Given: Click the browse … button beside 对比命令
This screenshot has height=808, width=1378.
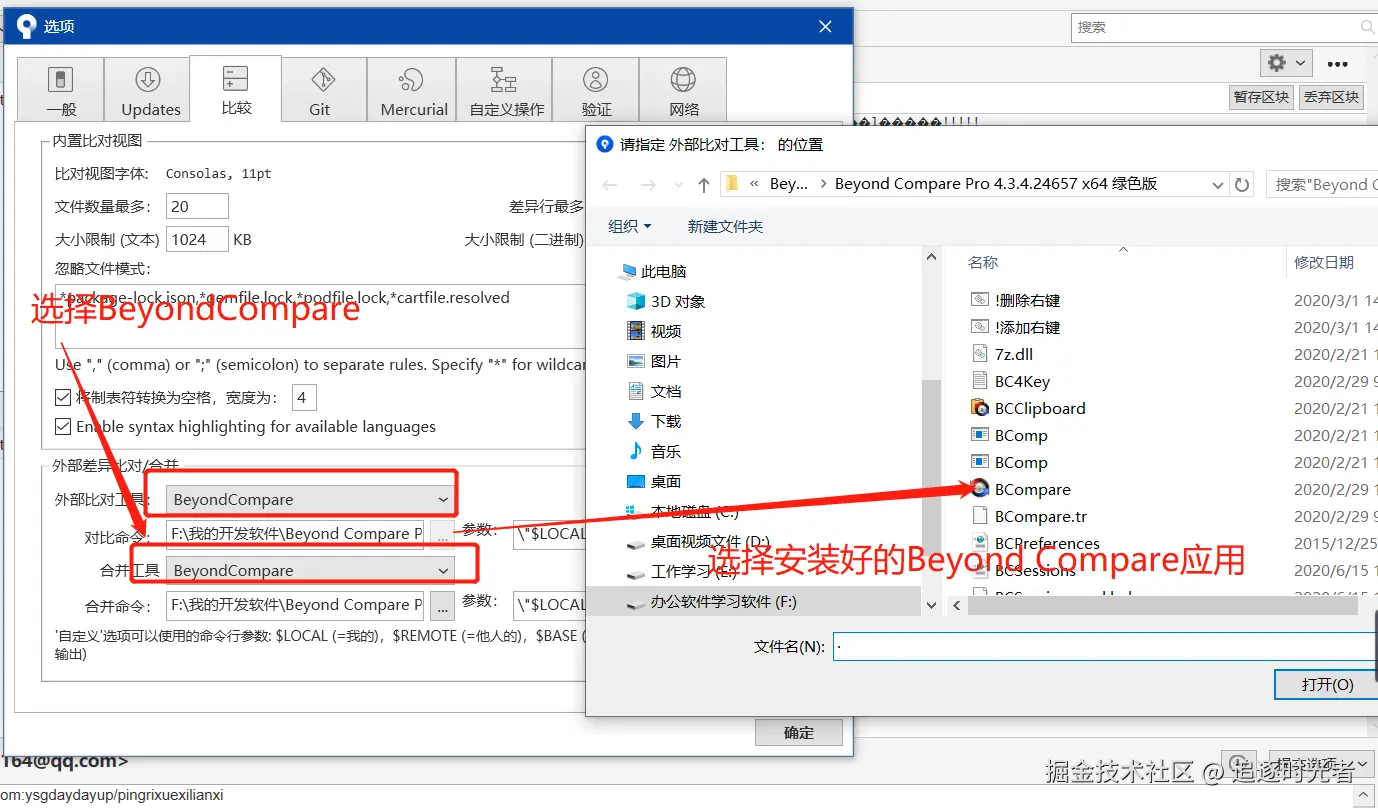Looking at the screenshot, I should pos(442,534).
